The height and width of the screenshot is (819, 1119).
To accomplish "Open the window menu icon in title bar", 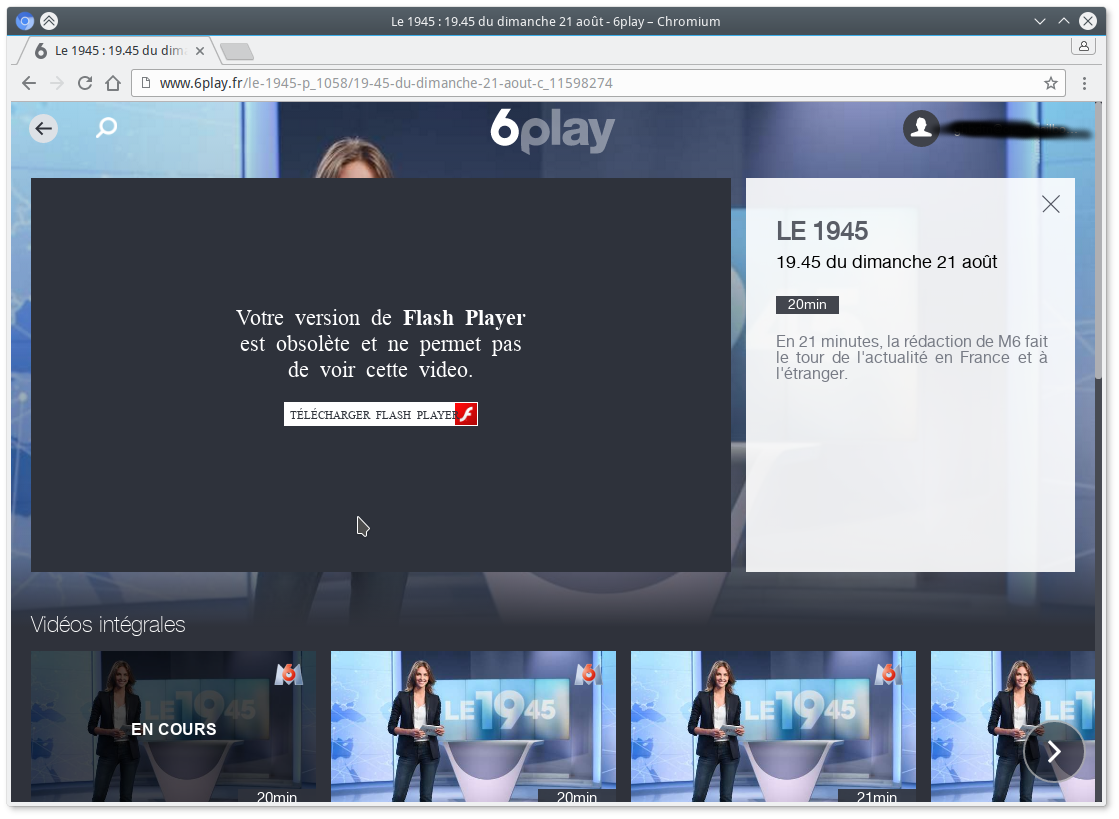I will point(25,21).
